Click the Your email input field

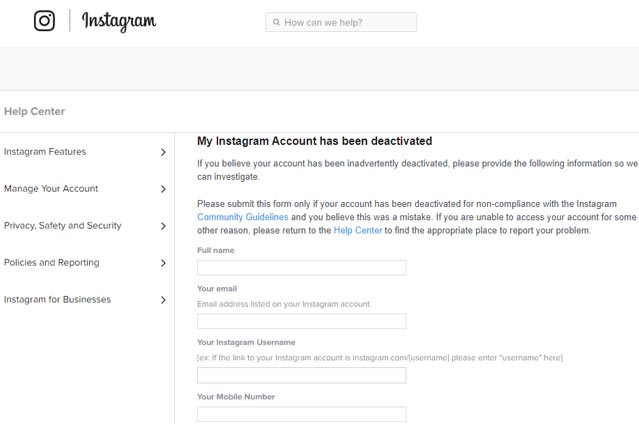coord(302,321)
